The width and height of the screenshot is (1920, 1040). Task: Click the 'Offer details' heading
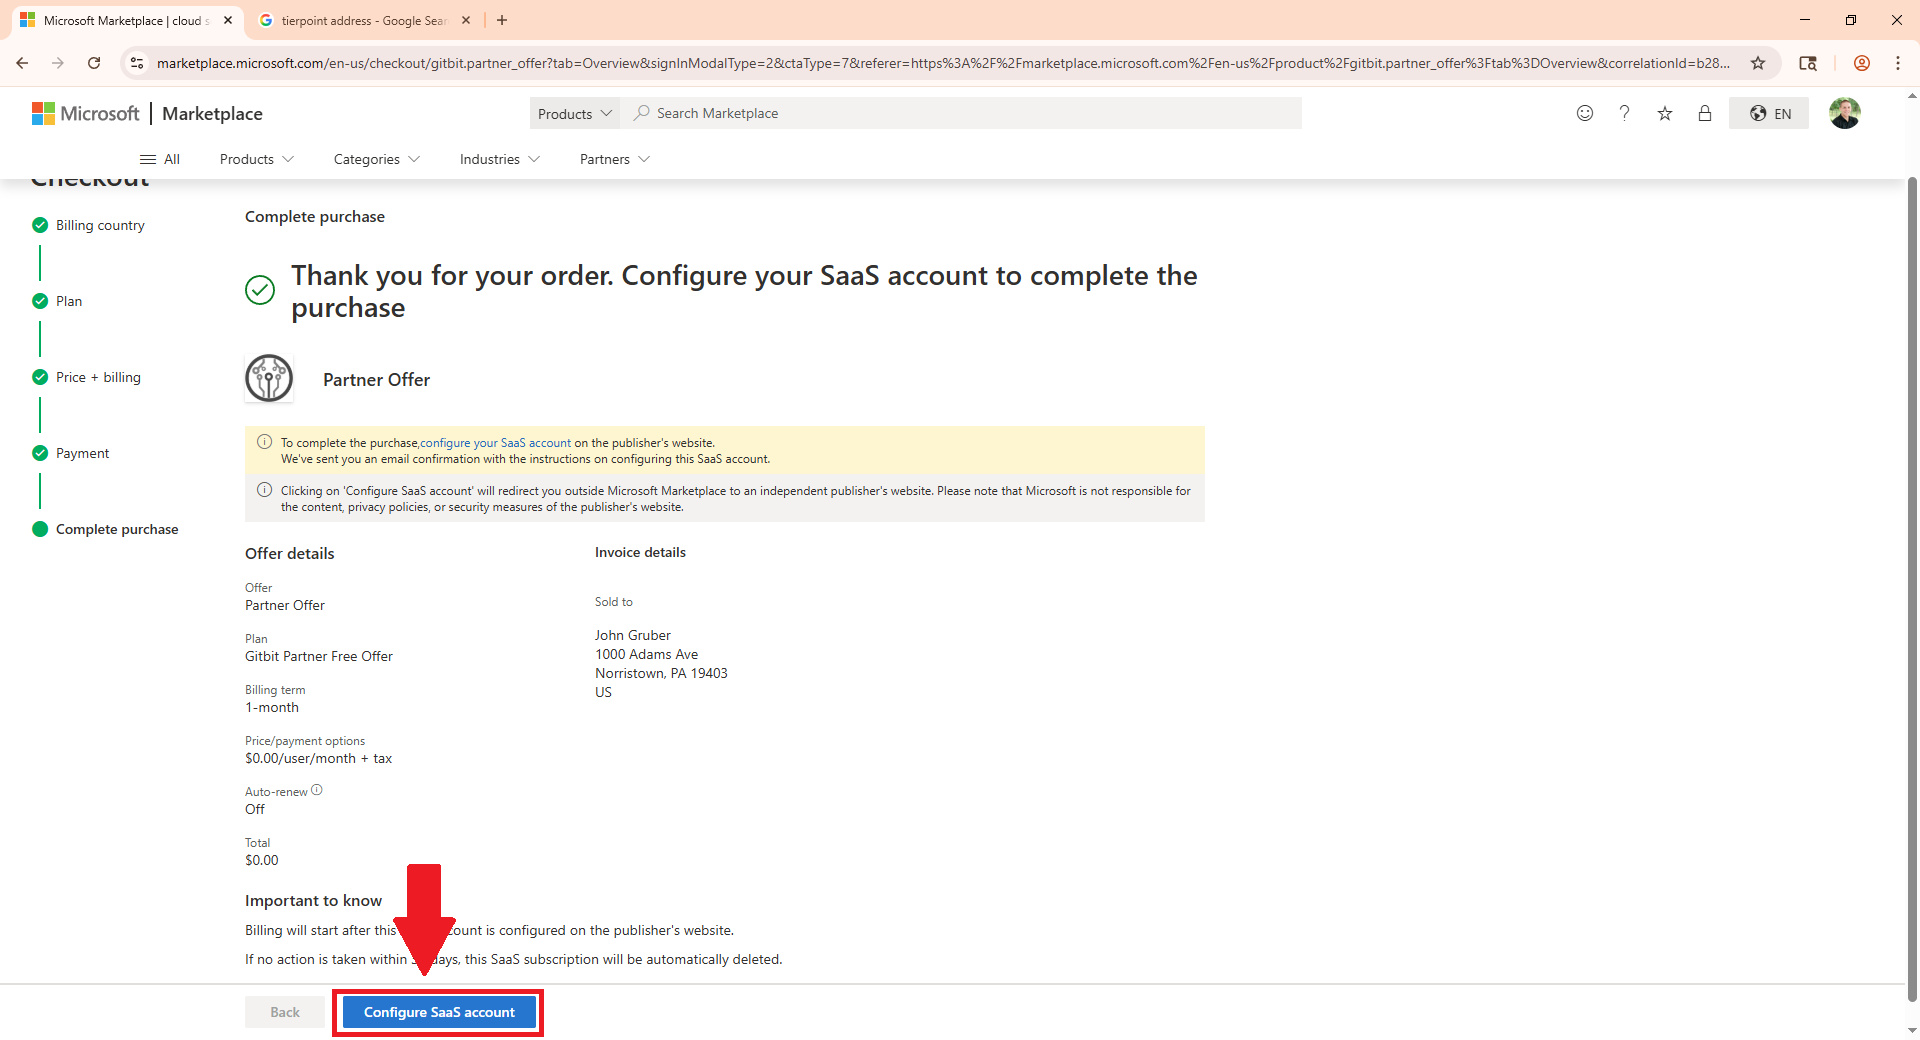point(290,553)
